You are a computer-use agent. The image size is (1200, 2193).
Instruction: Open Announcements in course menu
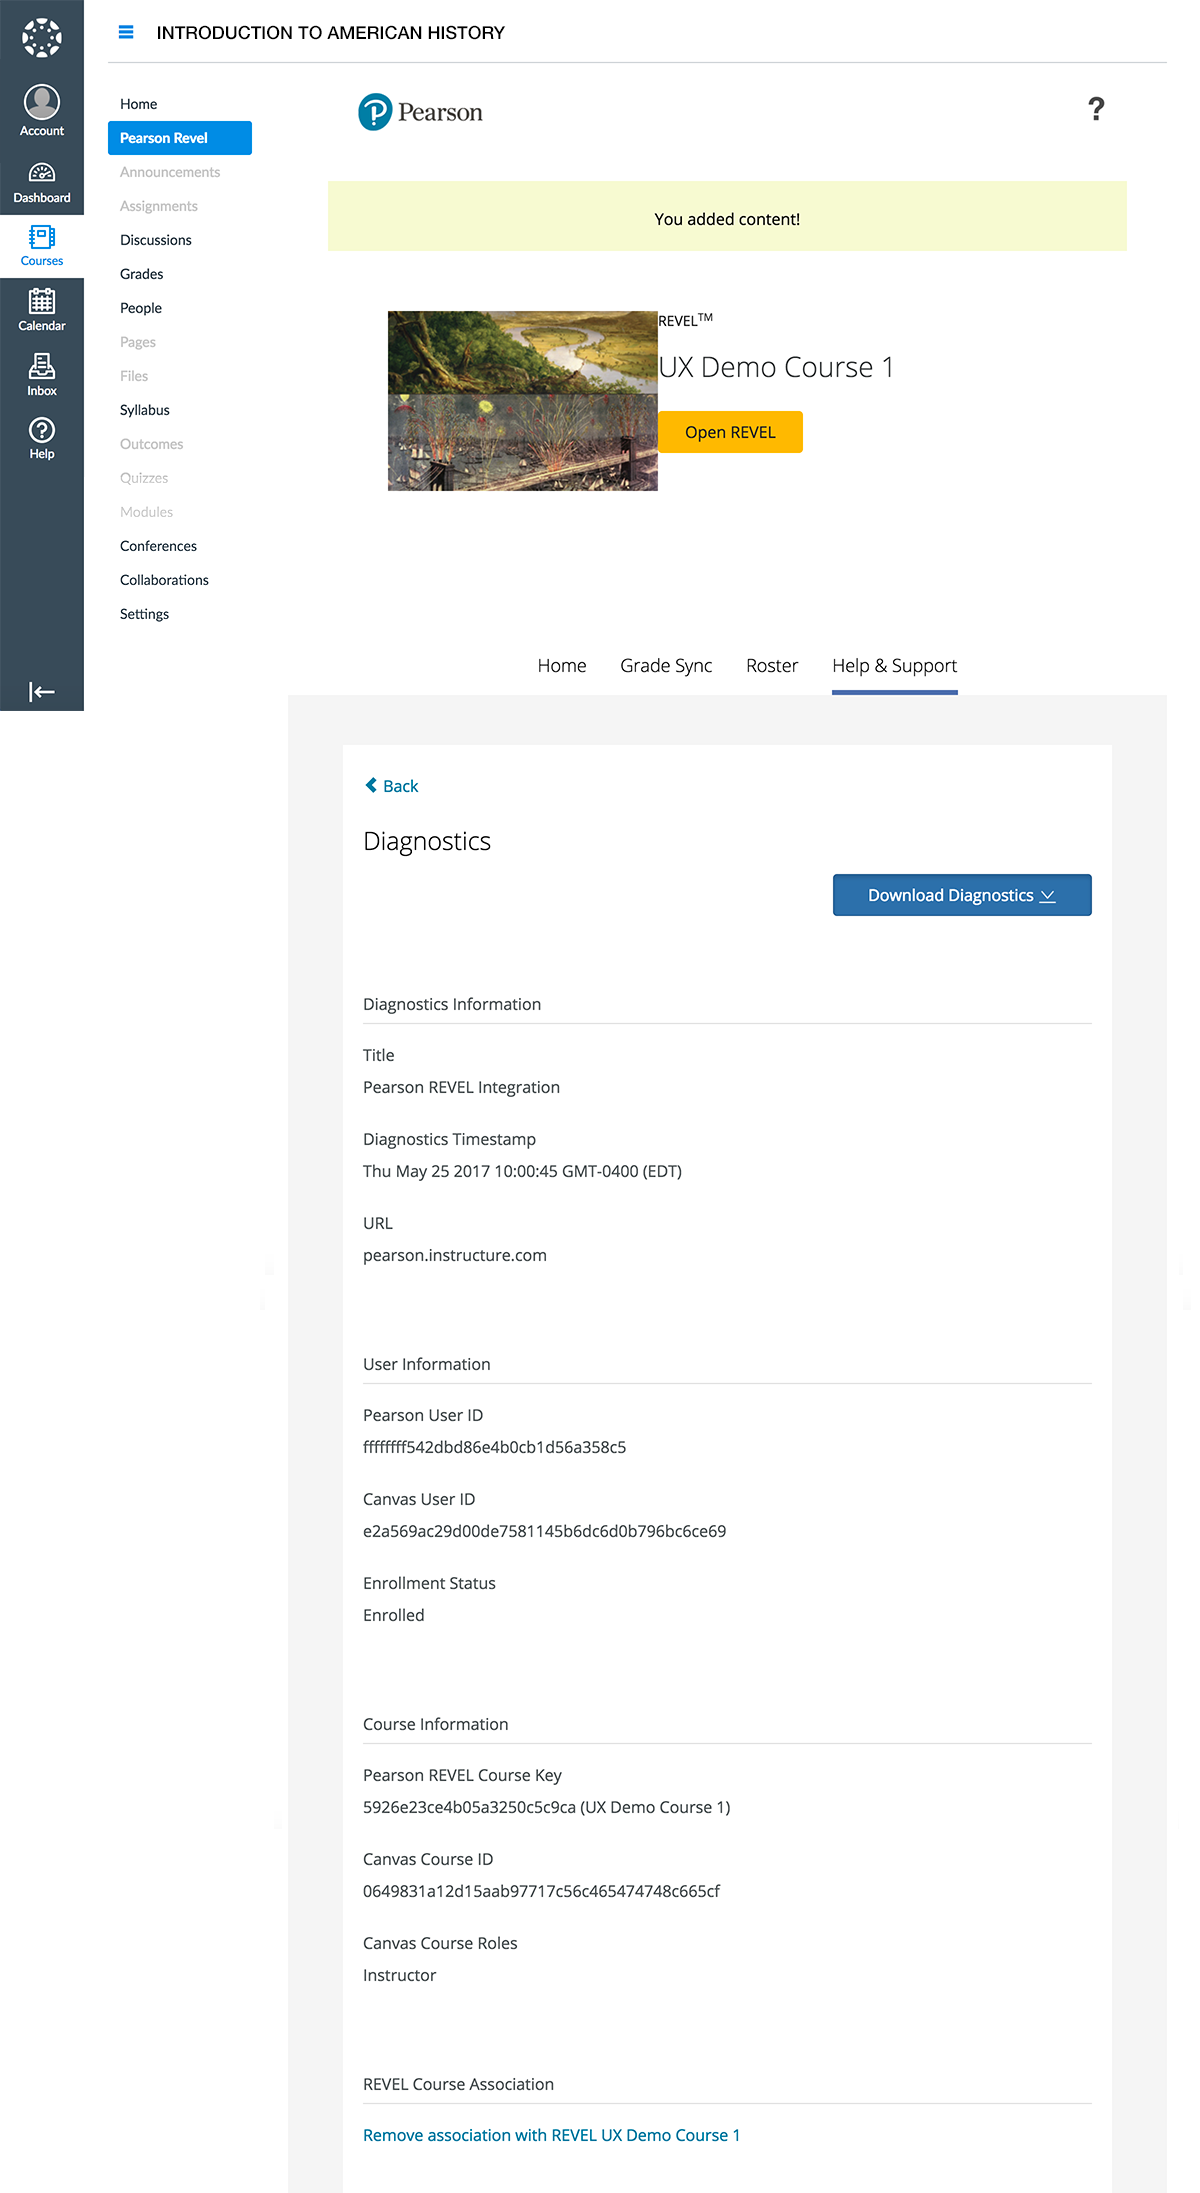pos(170,172)
